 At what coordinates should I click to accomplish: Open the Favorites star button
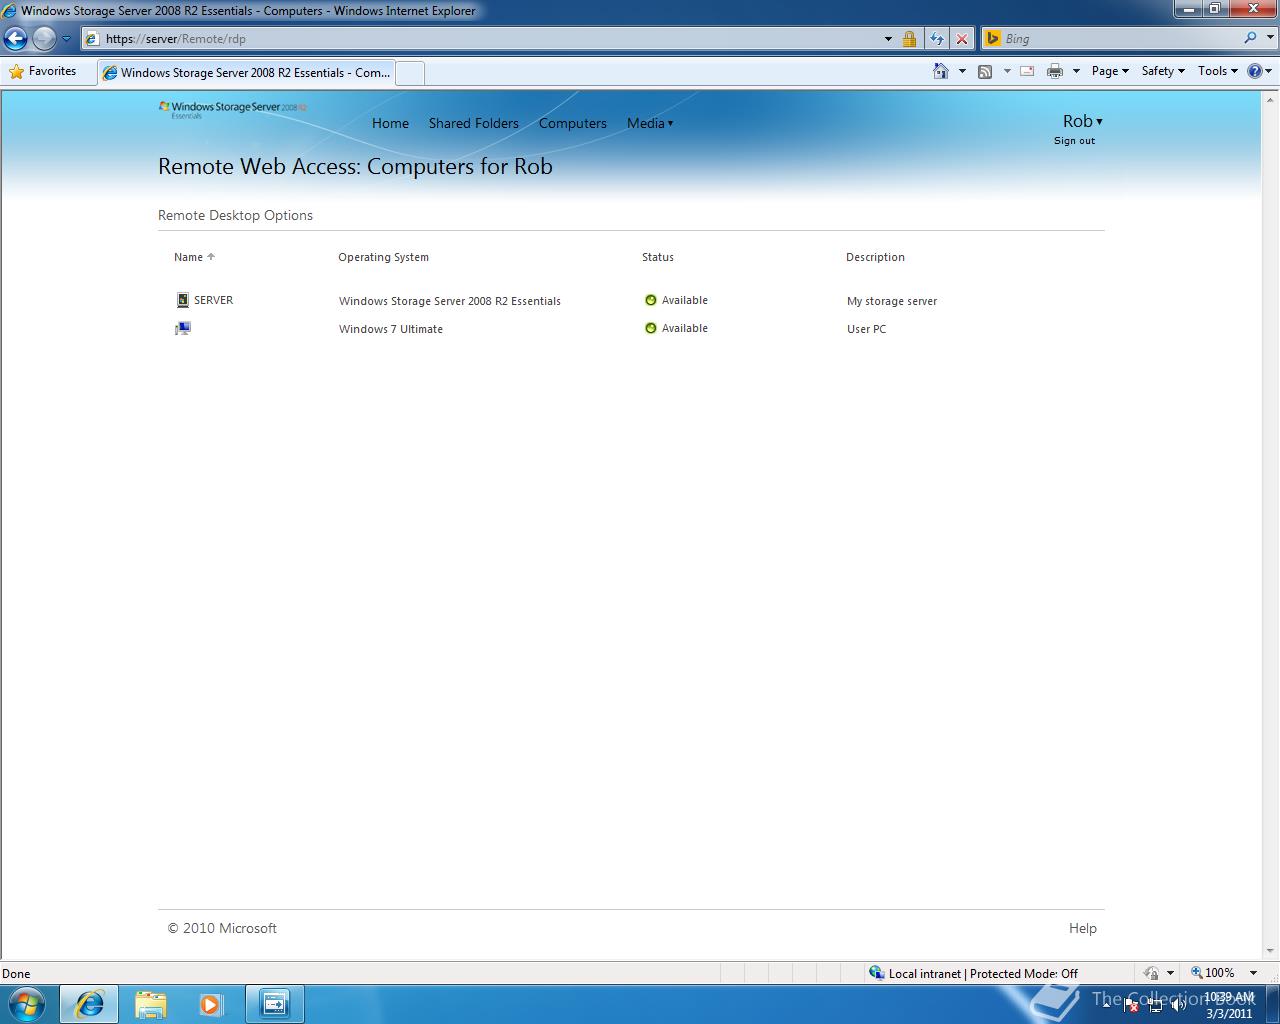[43, 71]
